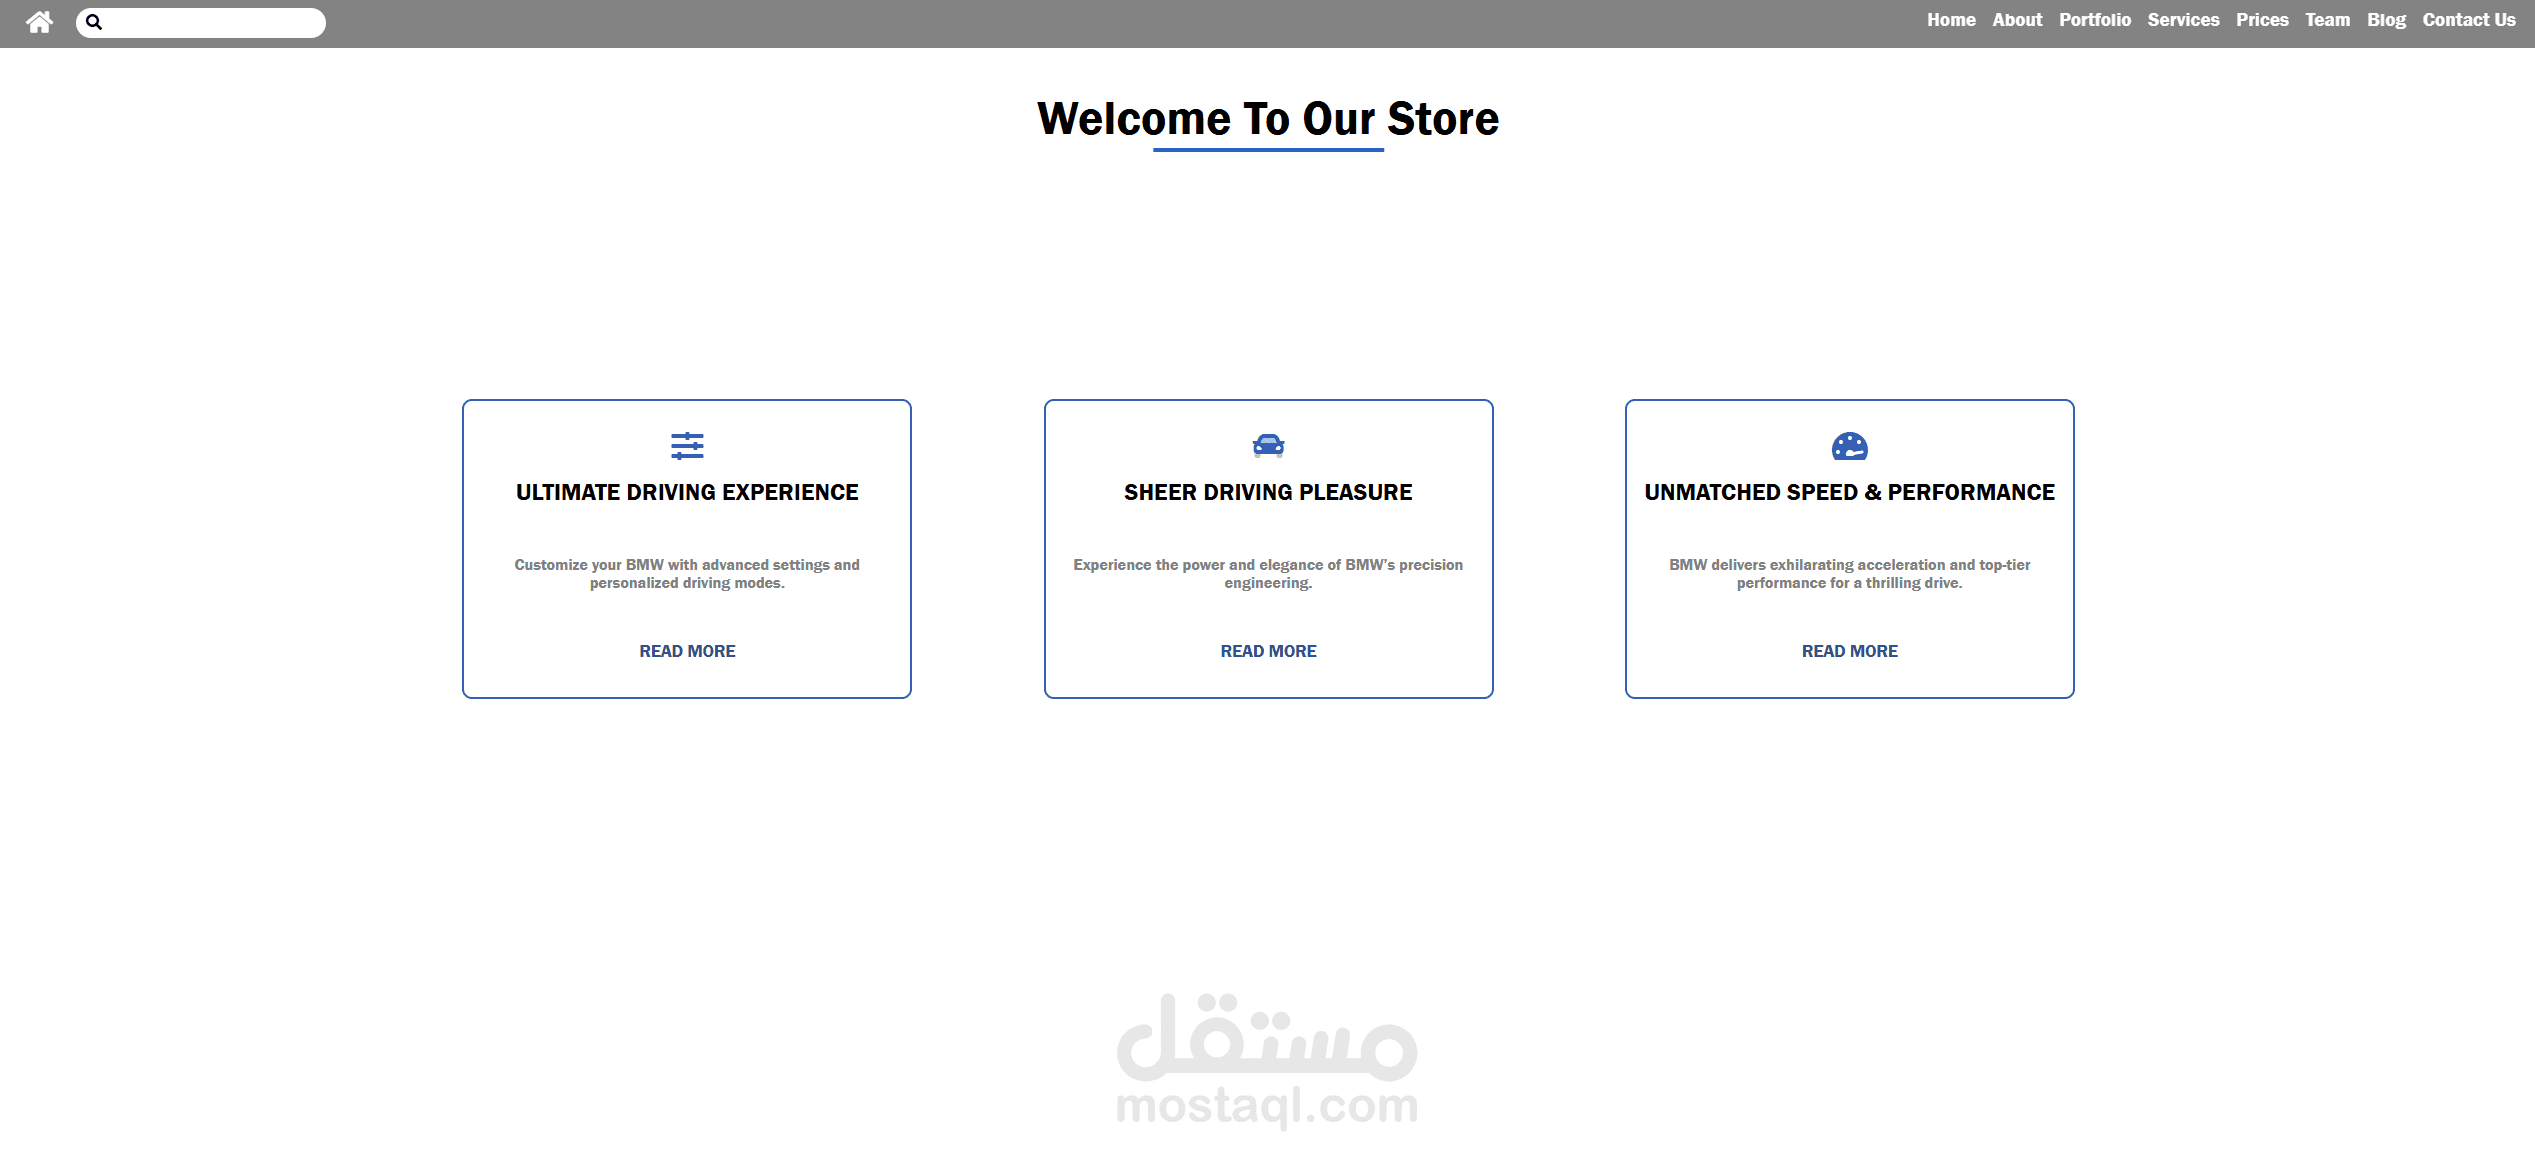Viewport: 2535px width, 1155px height.
Task: Select Services in the navigation bar
Action: point(2183,20)
